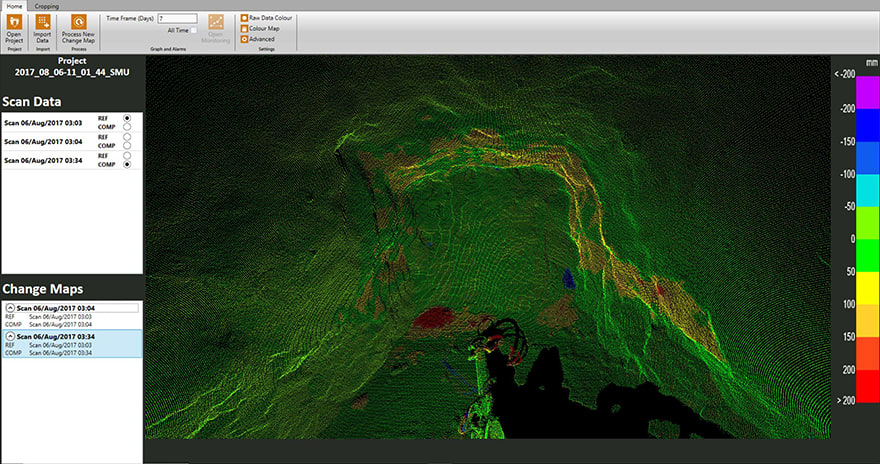Enable the All Time checkbox
Screen dimensions: 880x464
(193, 30)
